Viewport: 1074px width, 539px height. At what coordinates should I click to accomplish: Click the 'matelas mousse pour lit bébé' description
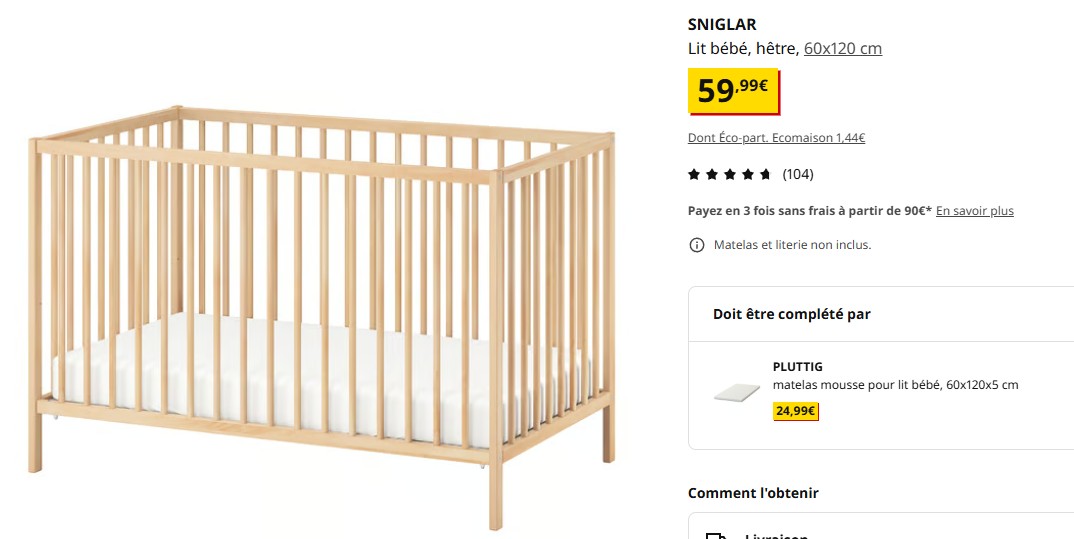click(x=895, y=385)
